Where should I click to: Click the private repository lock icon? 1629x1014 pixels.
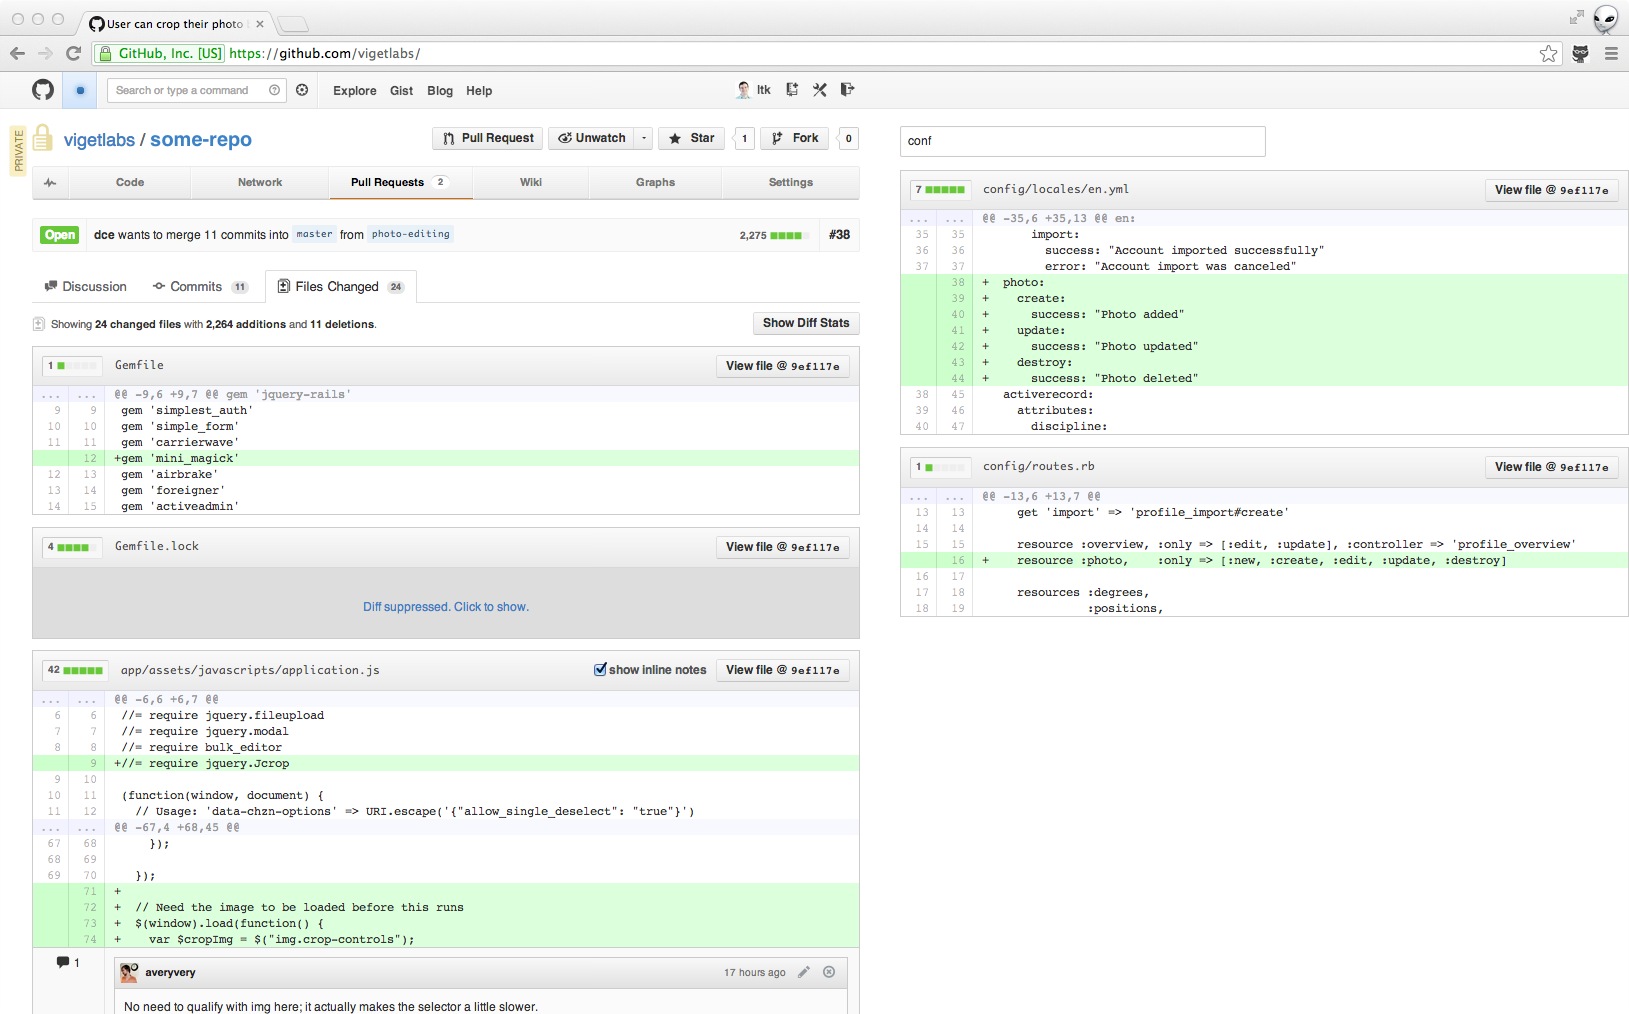(42, 138)
